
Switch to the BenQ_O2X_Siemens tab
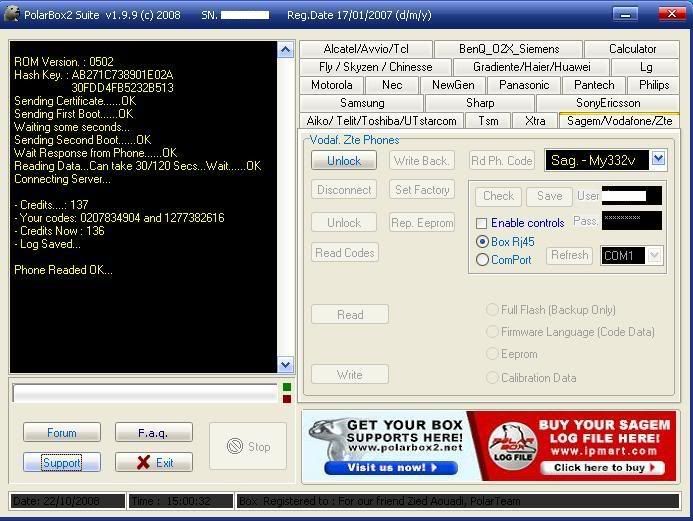click(x=509, y=49)
